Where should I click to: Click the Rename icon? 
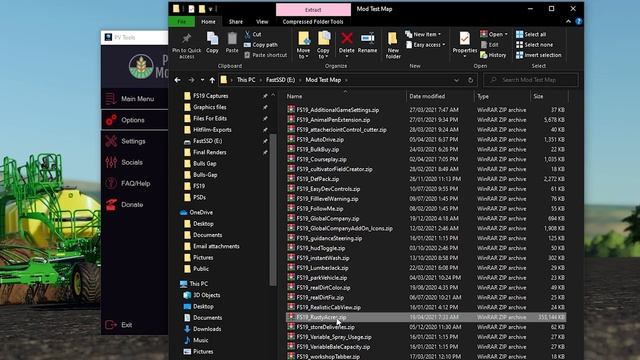tap(367, 38)
